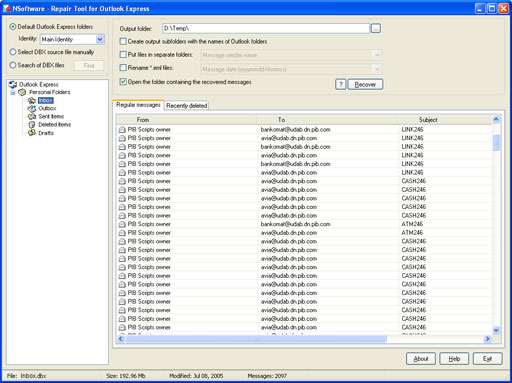The width and height of the screenshot is (512, 383).
Task: Click second ATM246 subject cell
Action: coord(412,233)
